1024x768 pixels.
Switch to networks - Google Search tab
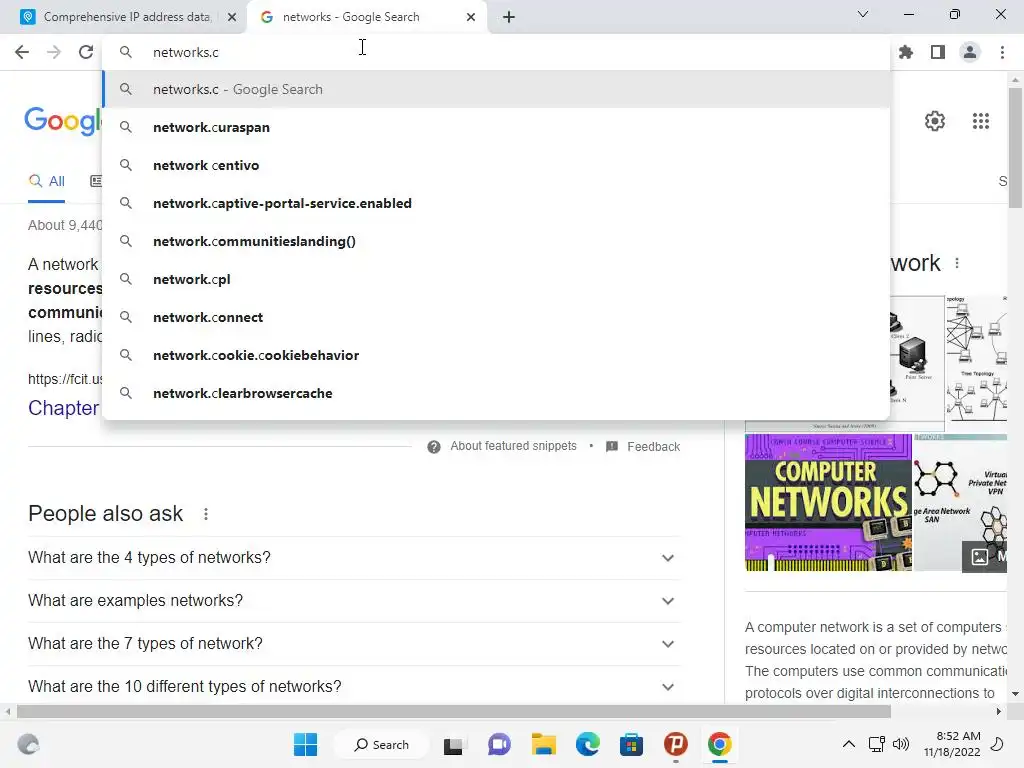(366, 17)
